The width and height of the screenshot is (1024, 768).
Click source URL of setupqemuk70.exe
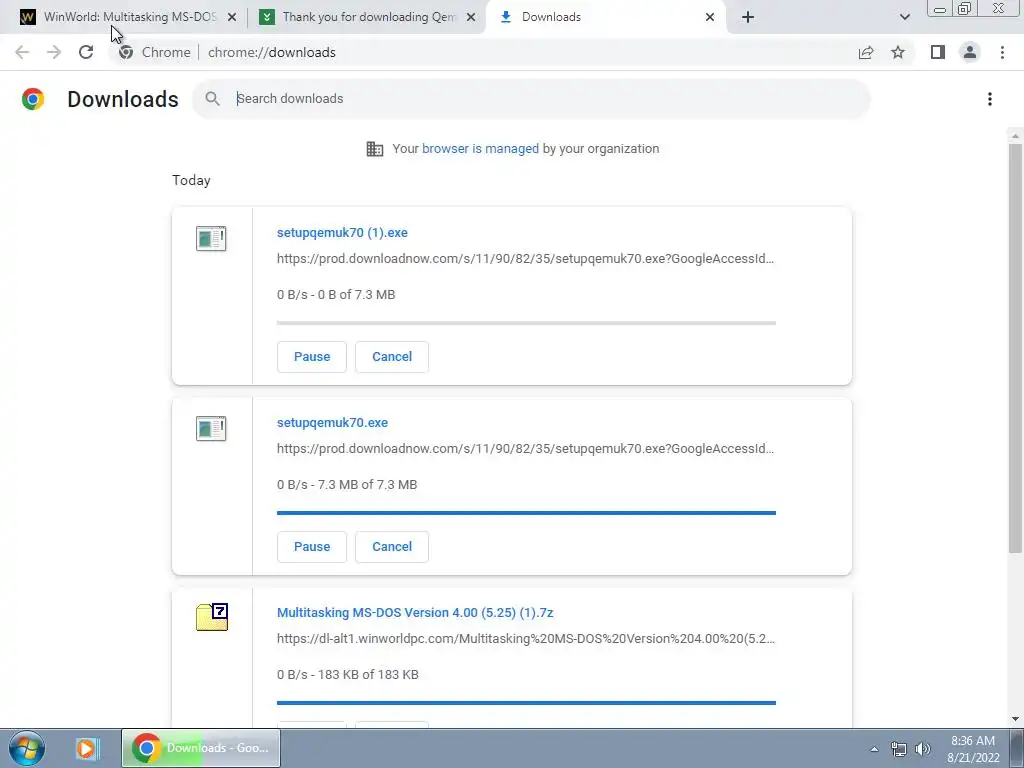526,449
